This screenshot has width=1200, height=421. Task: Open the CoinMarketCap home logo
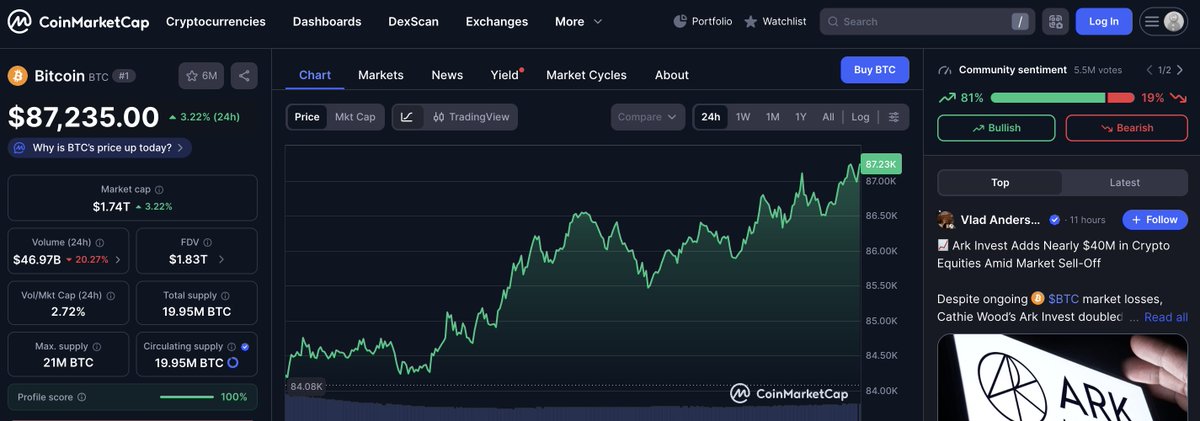coord(76,21)
